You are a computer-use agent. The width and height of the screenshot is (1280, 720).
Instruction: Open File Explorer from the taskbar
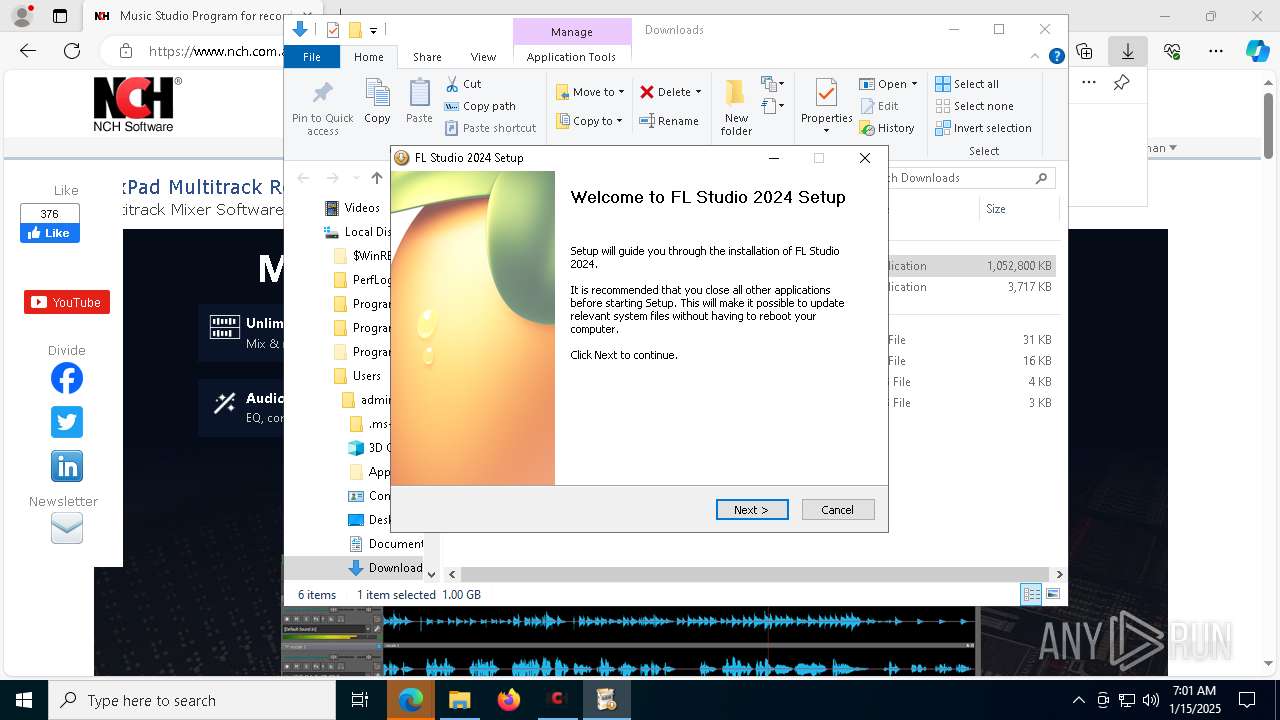[x=459, y=700]
